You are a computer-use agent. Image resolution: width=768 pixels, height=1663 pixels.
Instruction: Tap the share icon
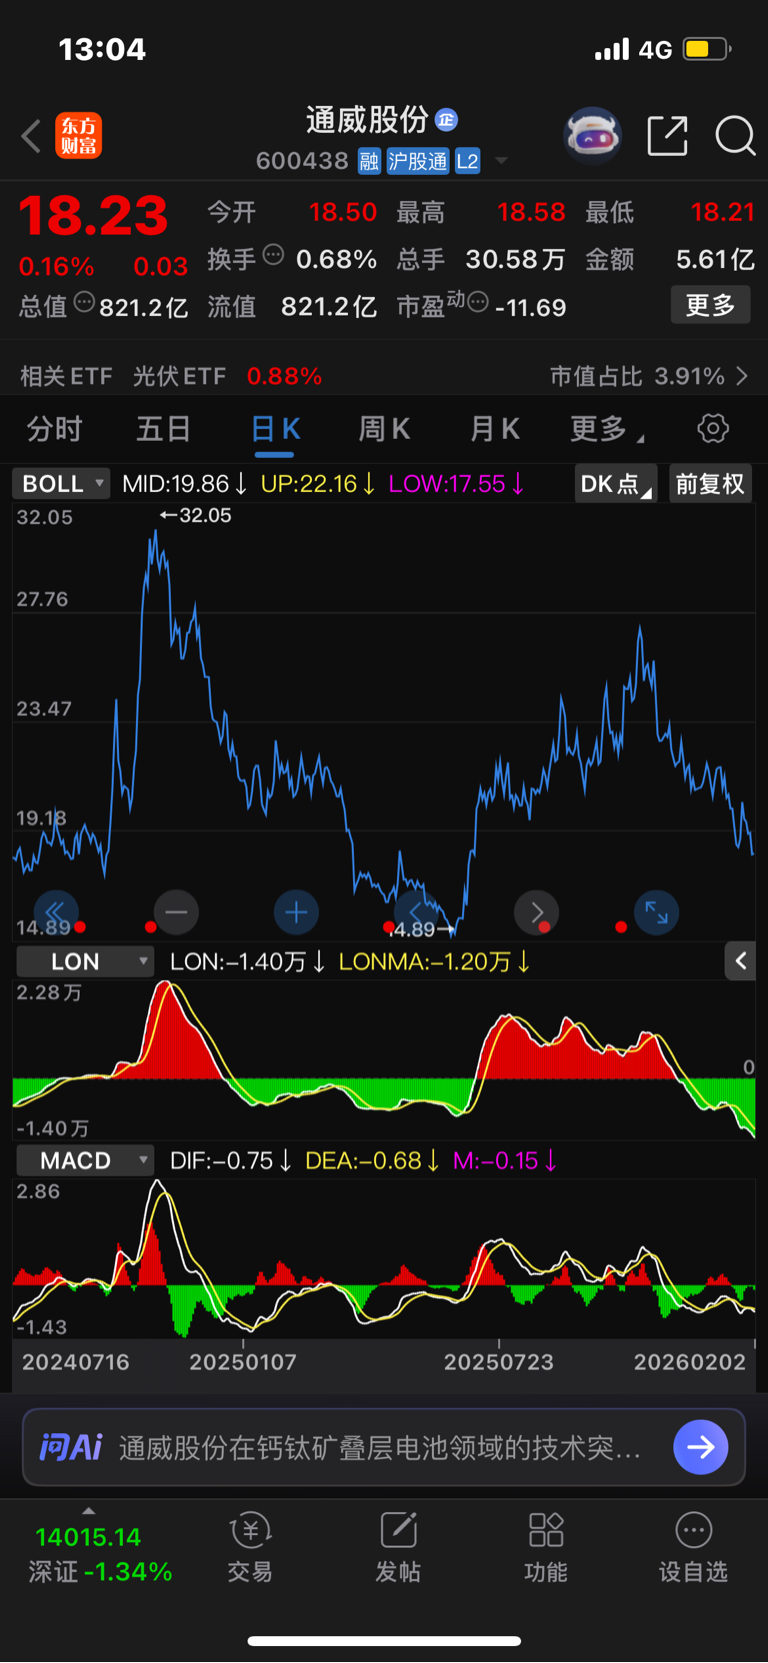click(667, 136)
